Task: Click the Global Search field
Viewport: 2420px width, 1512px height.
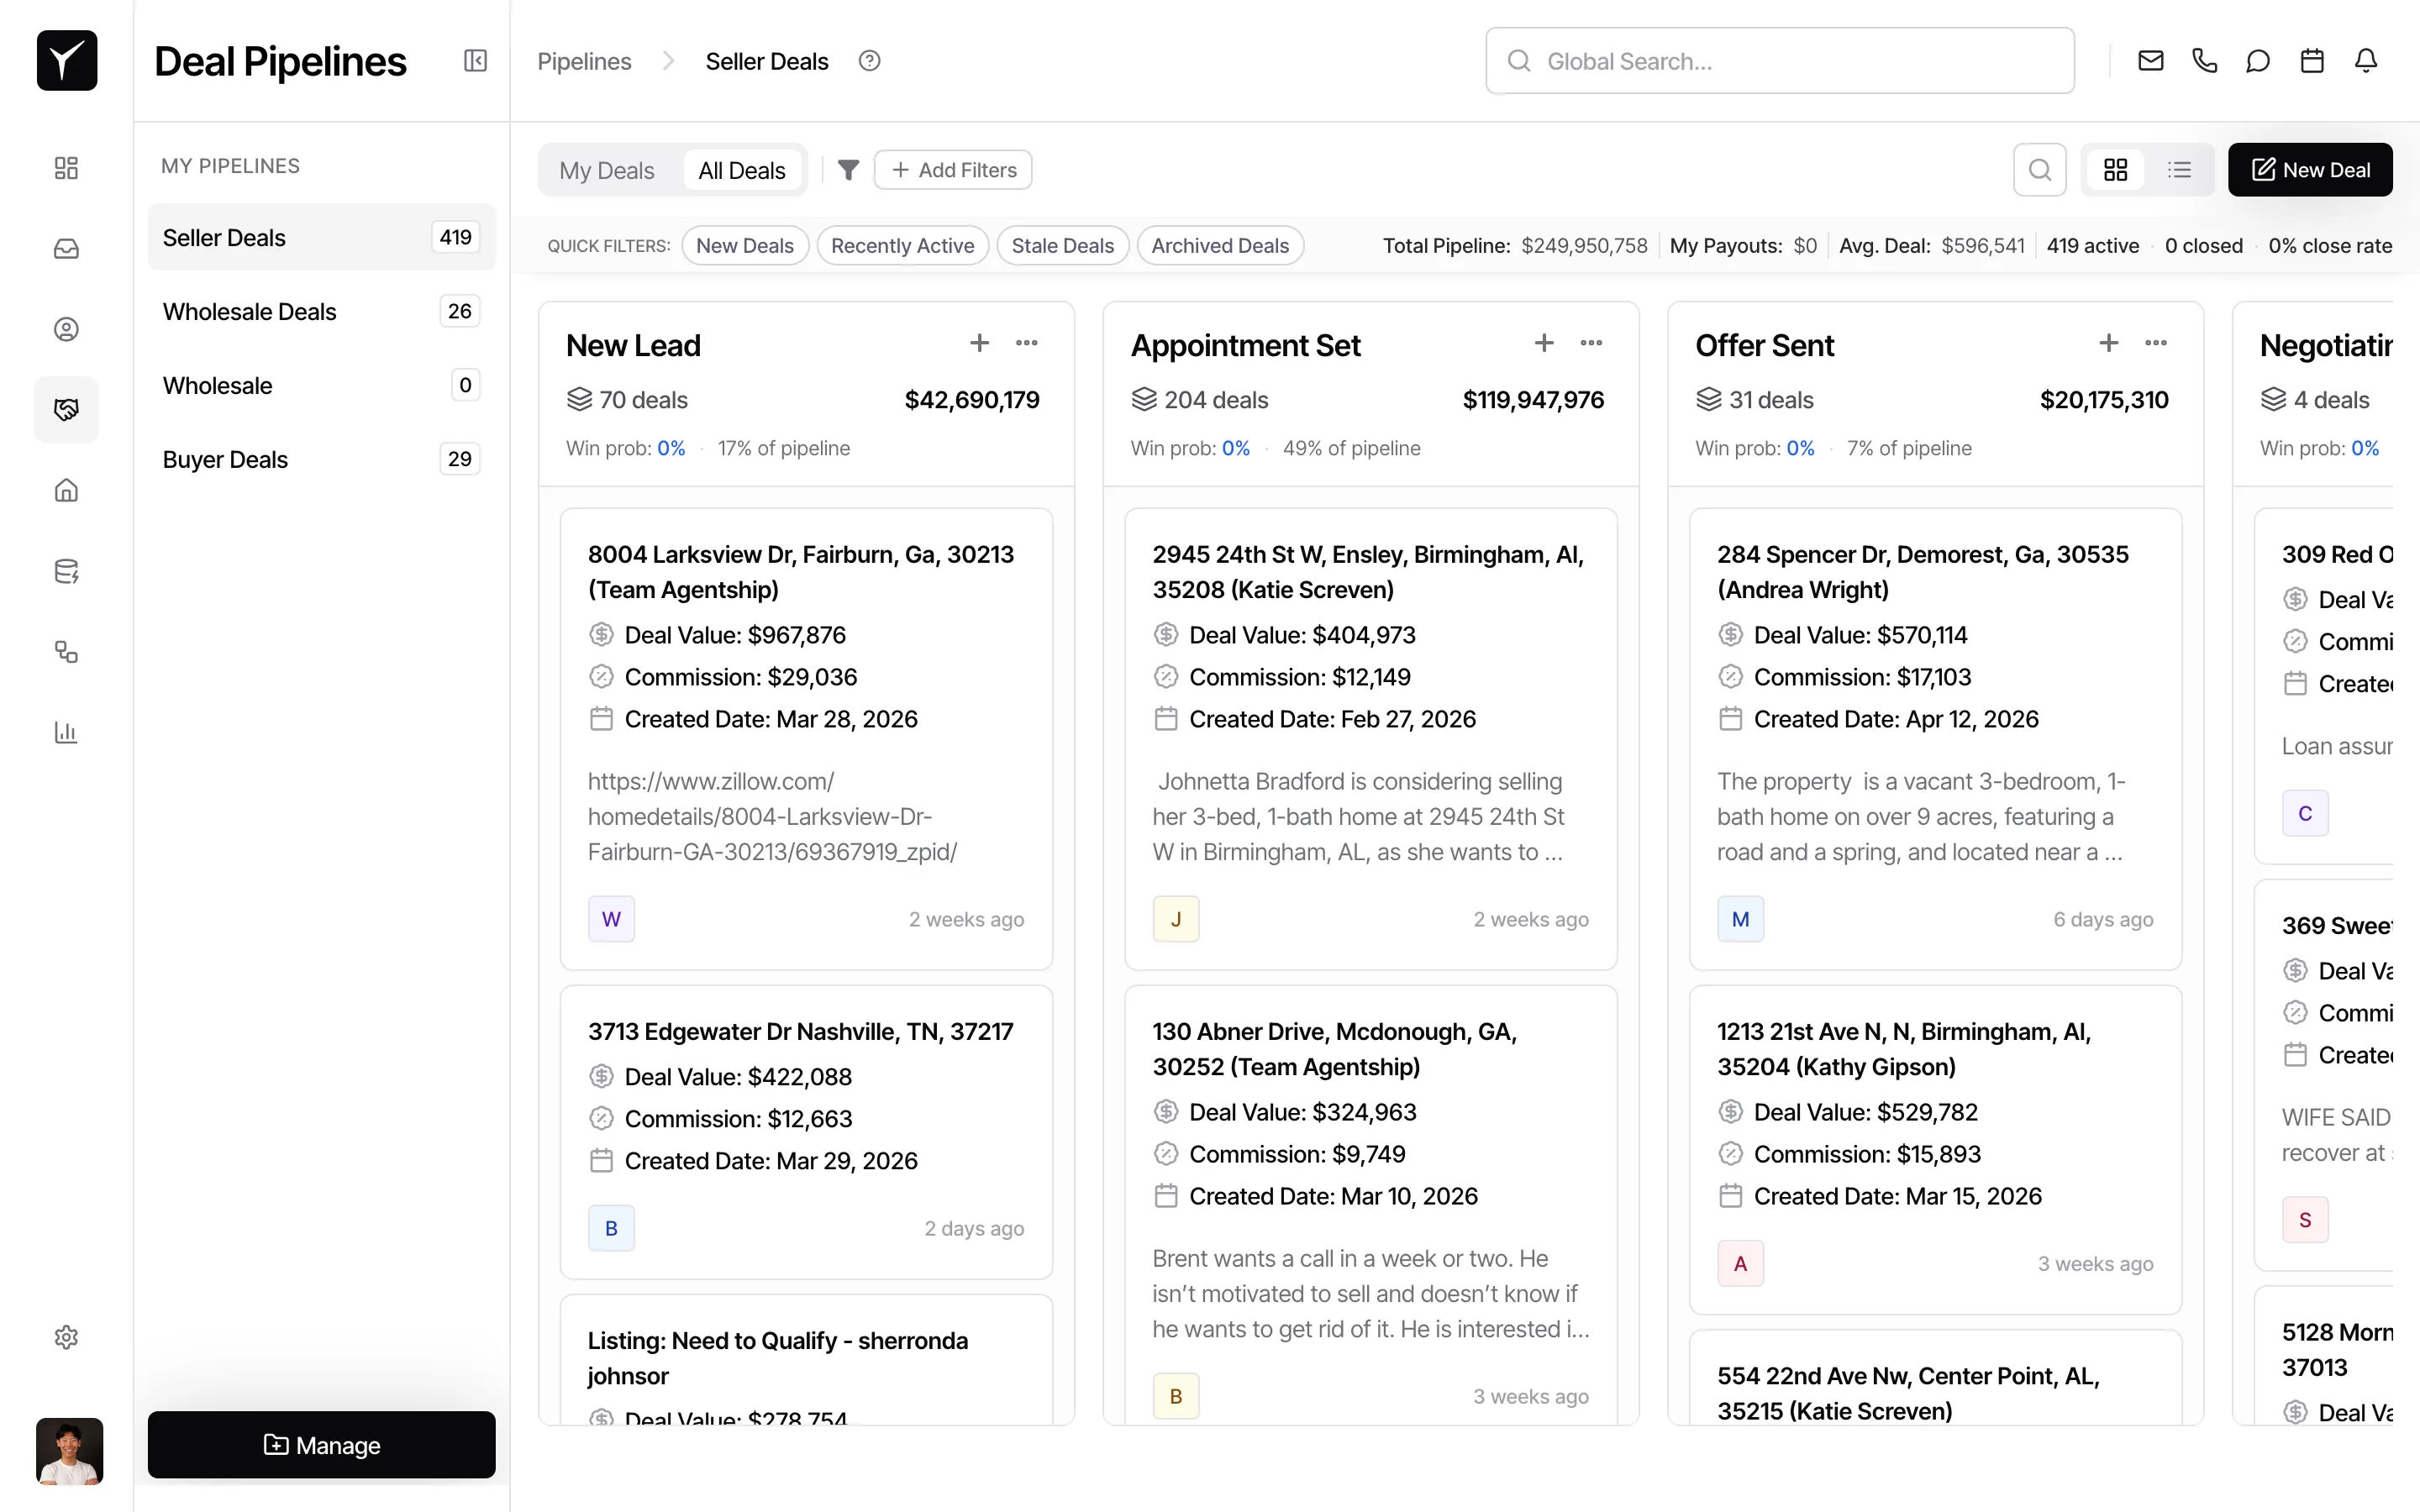Action: point(1780,60)
